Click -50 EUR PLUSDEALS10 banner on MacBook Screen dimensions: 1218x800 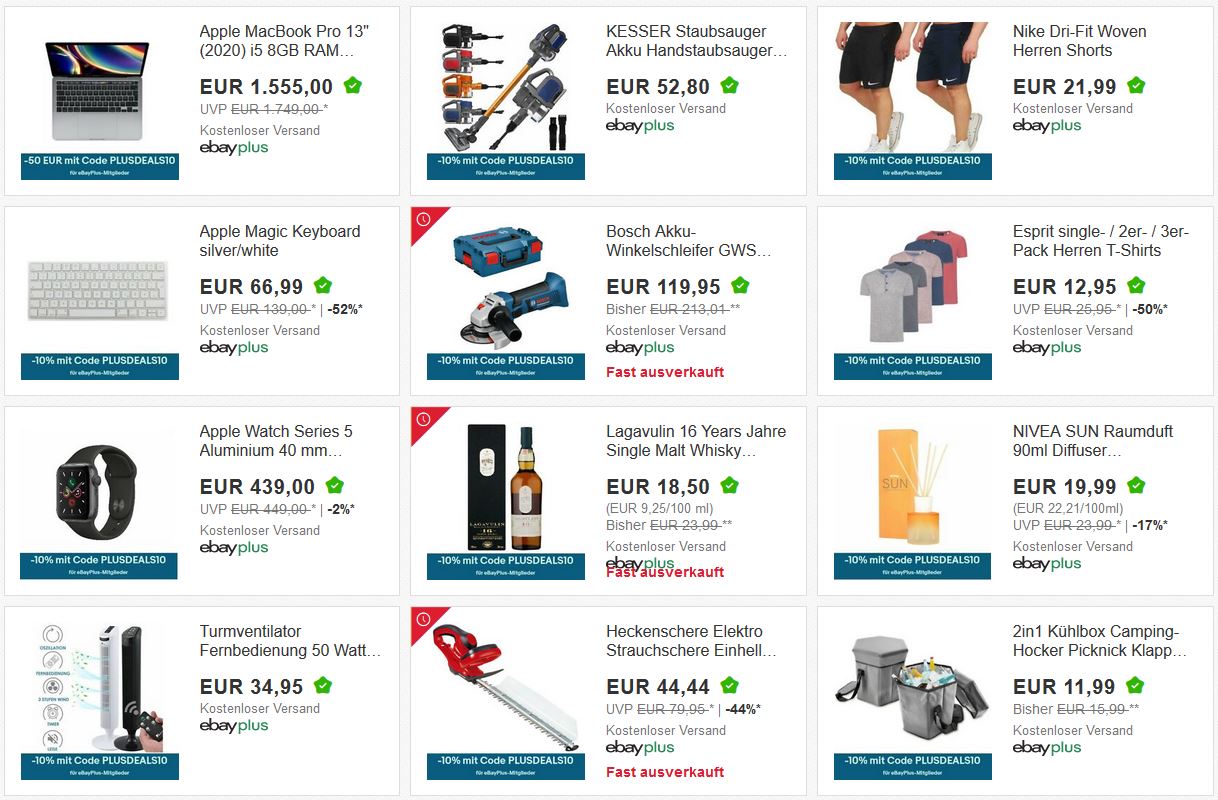click(99, 166)
